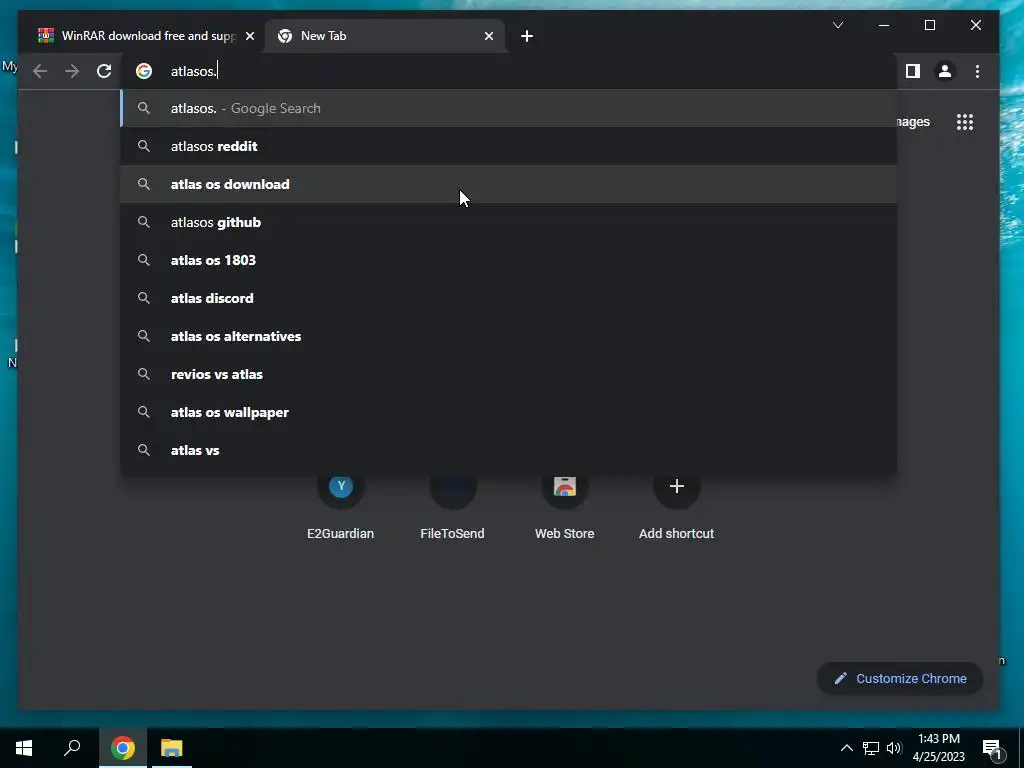Click the Chrome icon in the taskbar
This screenshot has height=768, width=1024.
coord(123,748)
